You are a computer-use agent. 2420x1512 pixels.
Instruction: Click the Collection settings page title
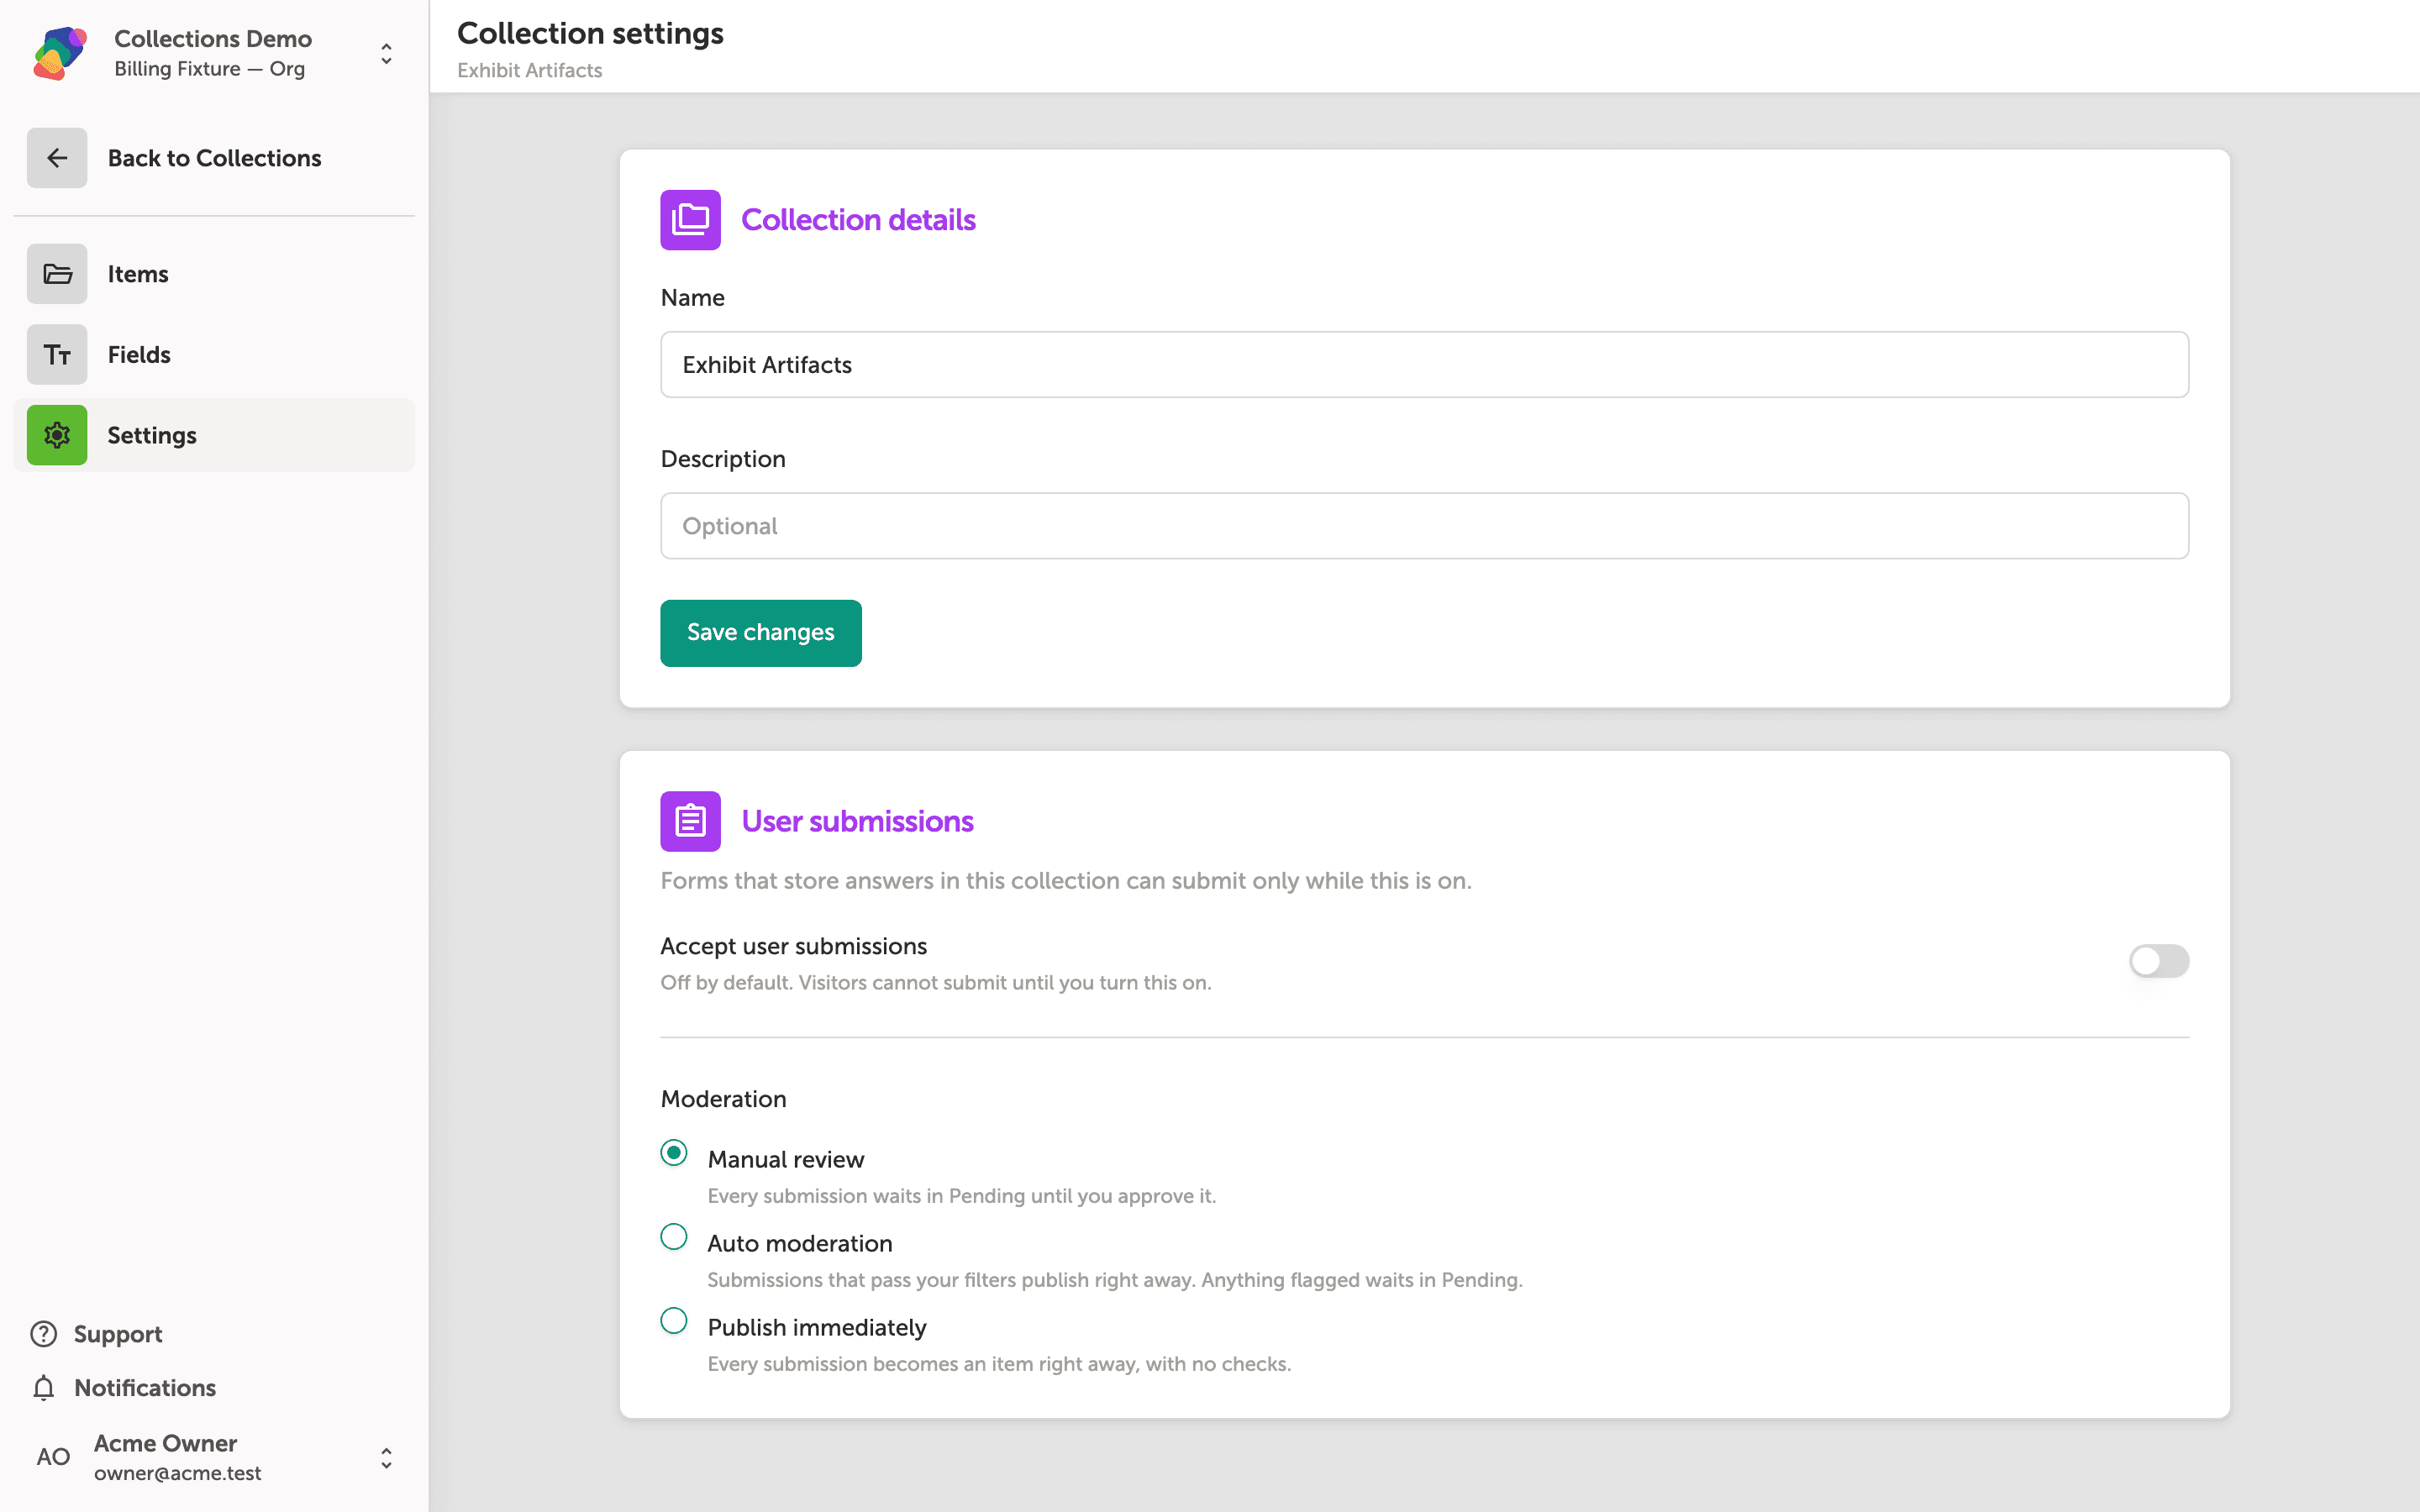point(590,33)
